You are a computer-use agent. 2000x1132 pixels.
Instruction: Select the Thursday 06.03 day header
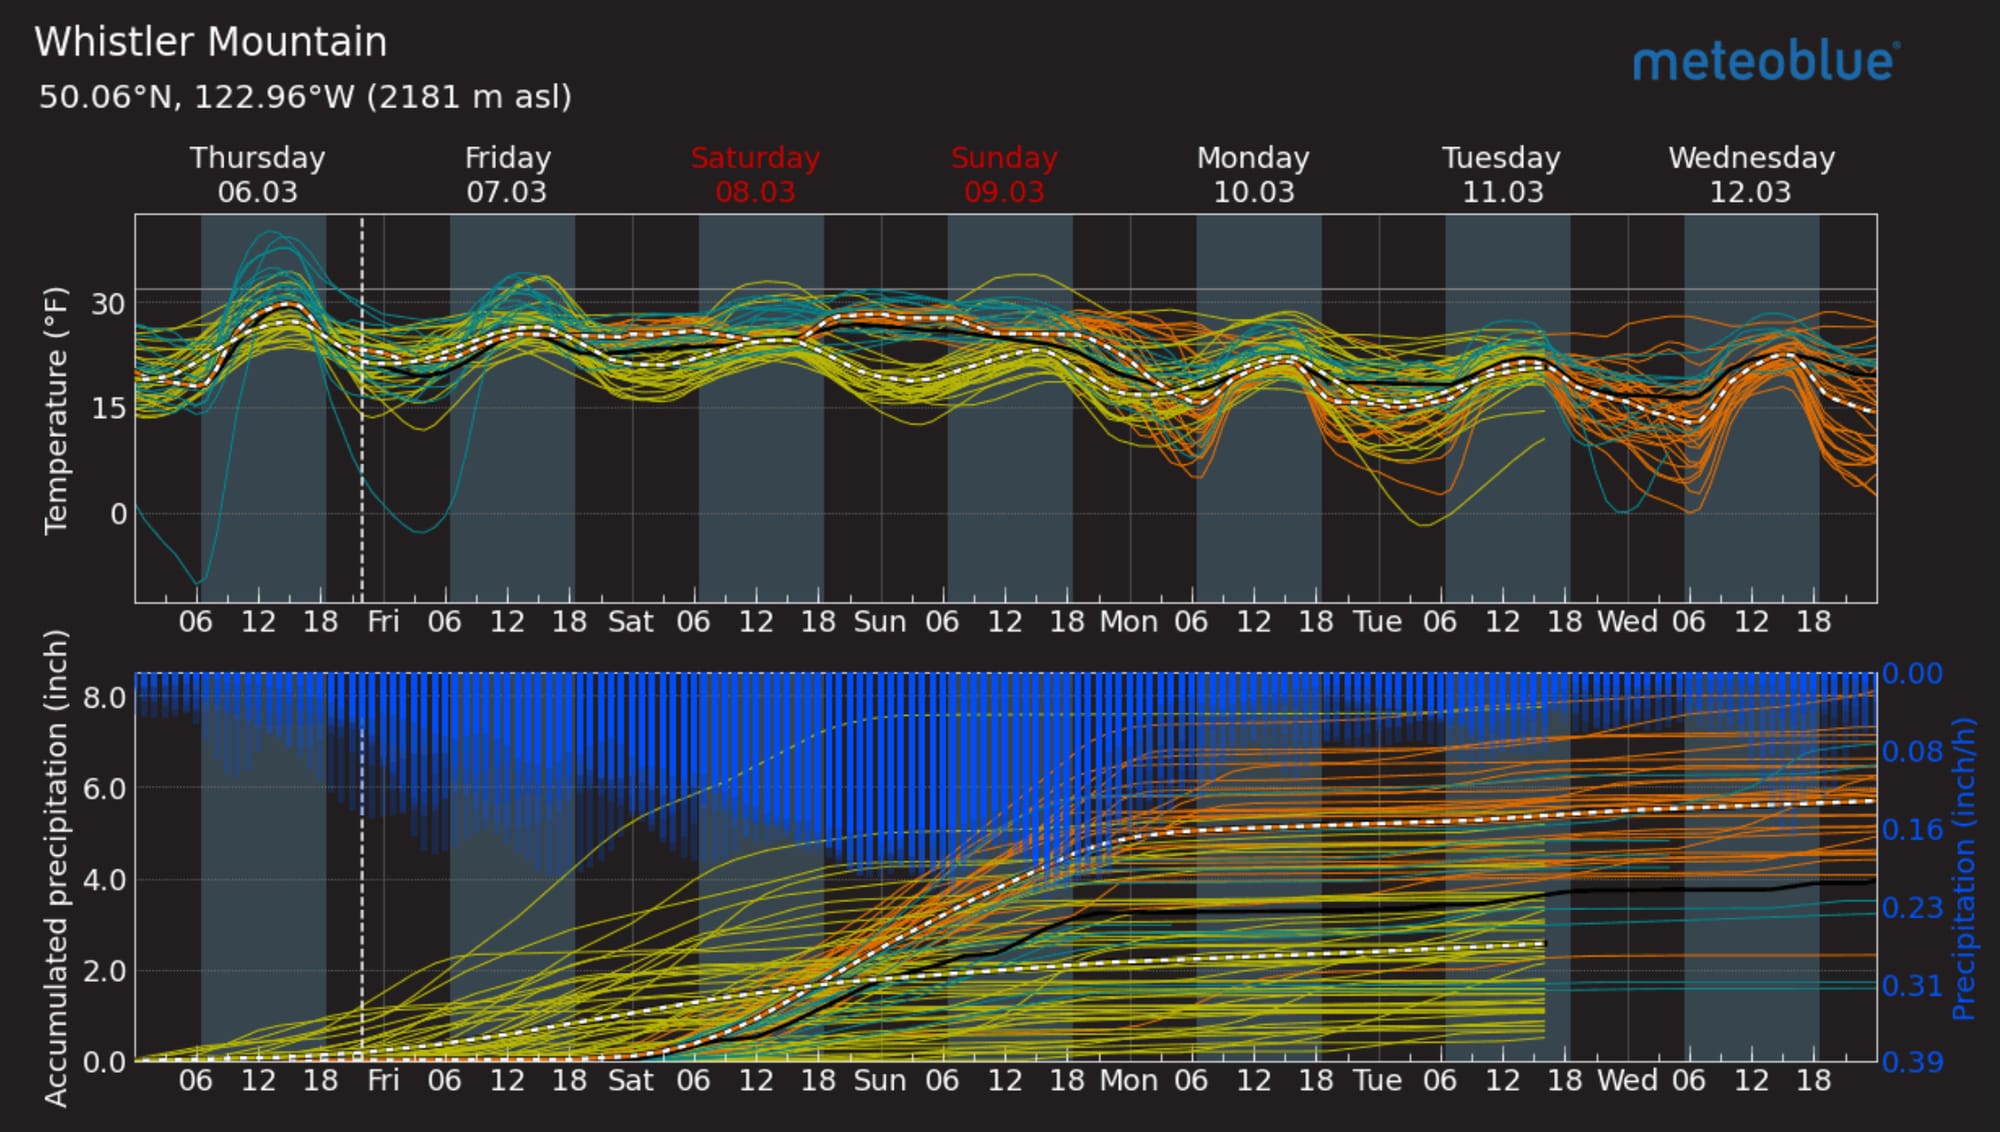click(x=258, y=174)
